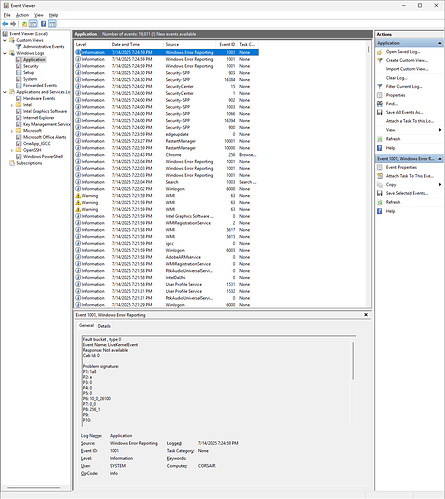Click the Refresh icon under Application actions
This screenshot has width=445, height=499.
pyautogui.click(x=380, y=139)
